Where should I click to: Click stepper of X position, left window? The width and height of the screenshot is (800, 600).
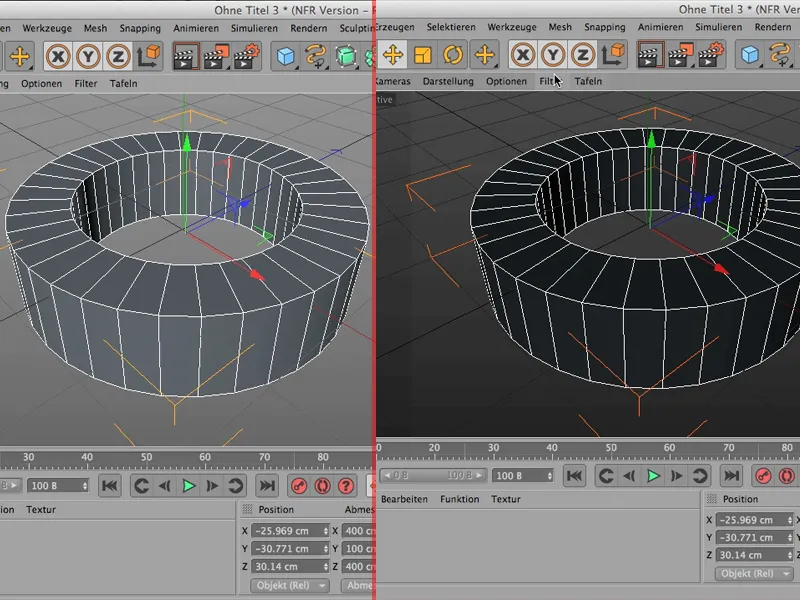325,531
